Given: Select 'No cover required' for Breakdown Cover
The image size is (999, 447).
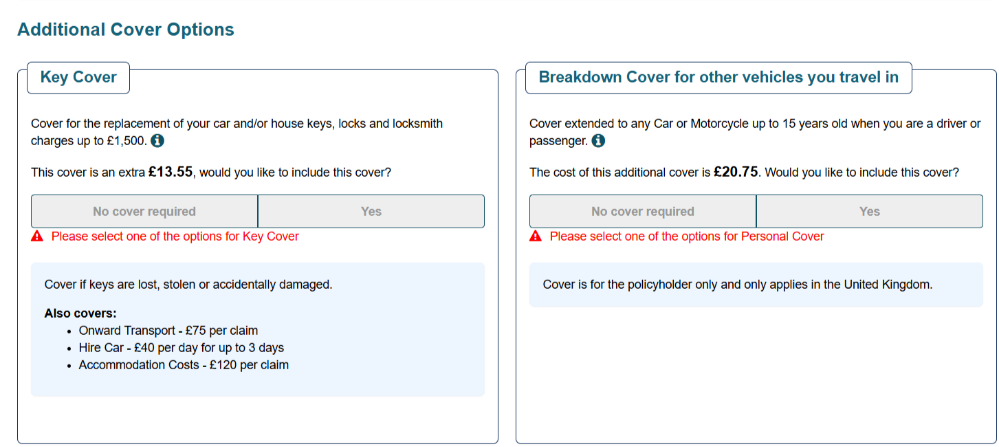Looking at the screenshot, I should coord(643,211).
